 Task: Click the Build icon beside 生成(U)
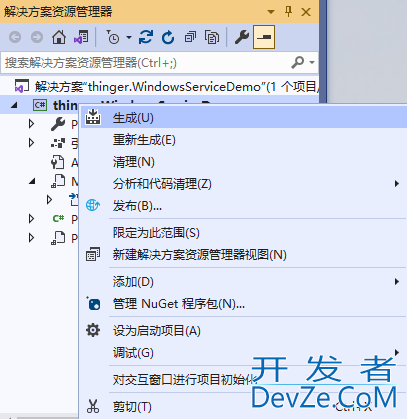pyautogui.click(x=93, y=117)
